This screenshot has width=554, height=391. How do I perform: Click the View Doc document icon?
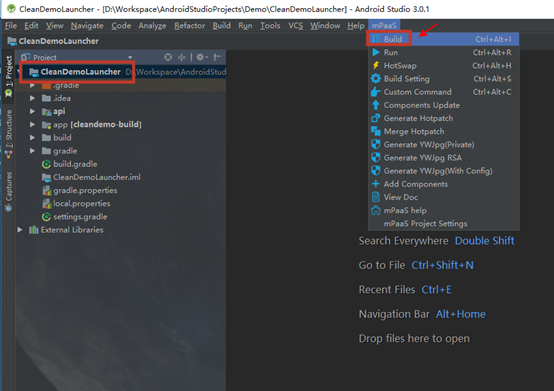(x=376, y=197)
